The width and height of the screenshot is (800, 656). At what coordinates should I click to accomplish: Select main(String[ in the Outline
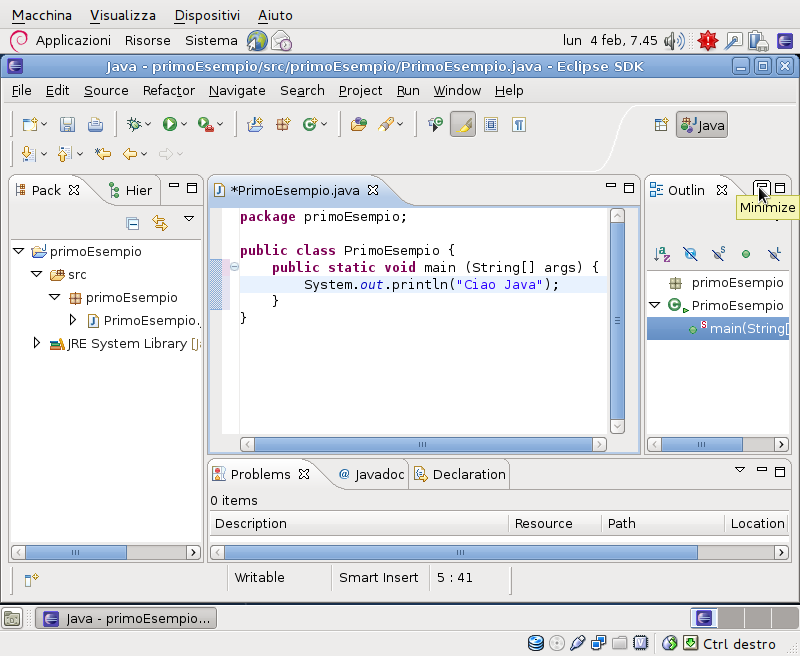point(718,328)
